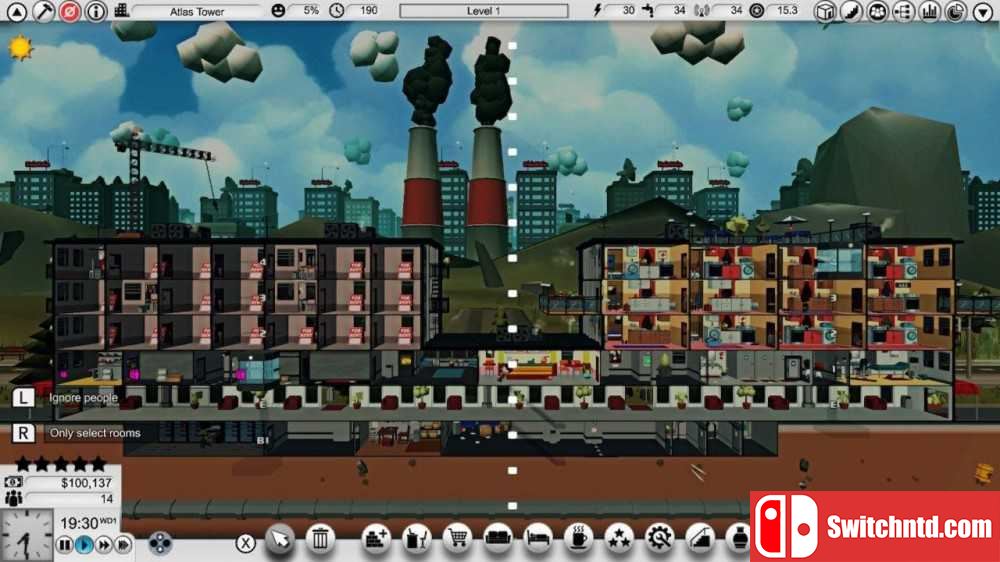Screen dimensions: 1000x562
Task: Open the gear and wrench utilities category
Action: pos(659,540)
